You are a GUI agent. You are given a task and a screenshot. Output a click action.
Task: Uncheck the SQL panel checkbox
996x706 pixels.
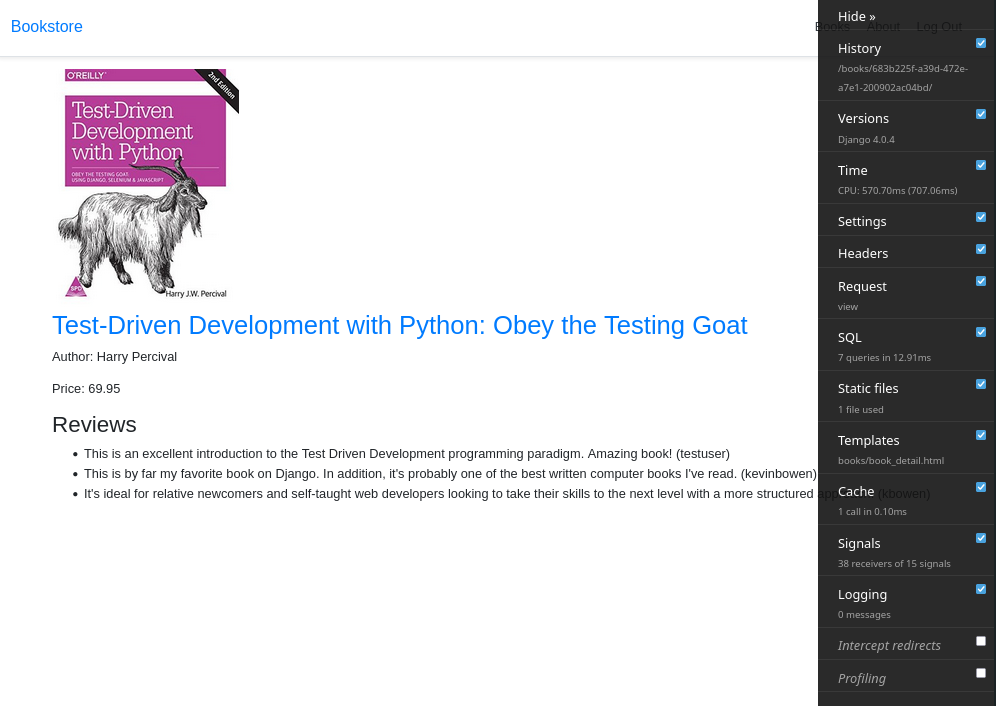[981, 332]
